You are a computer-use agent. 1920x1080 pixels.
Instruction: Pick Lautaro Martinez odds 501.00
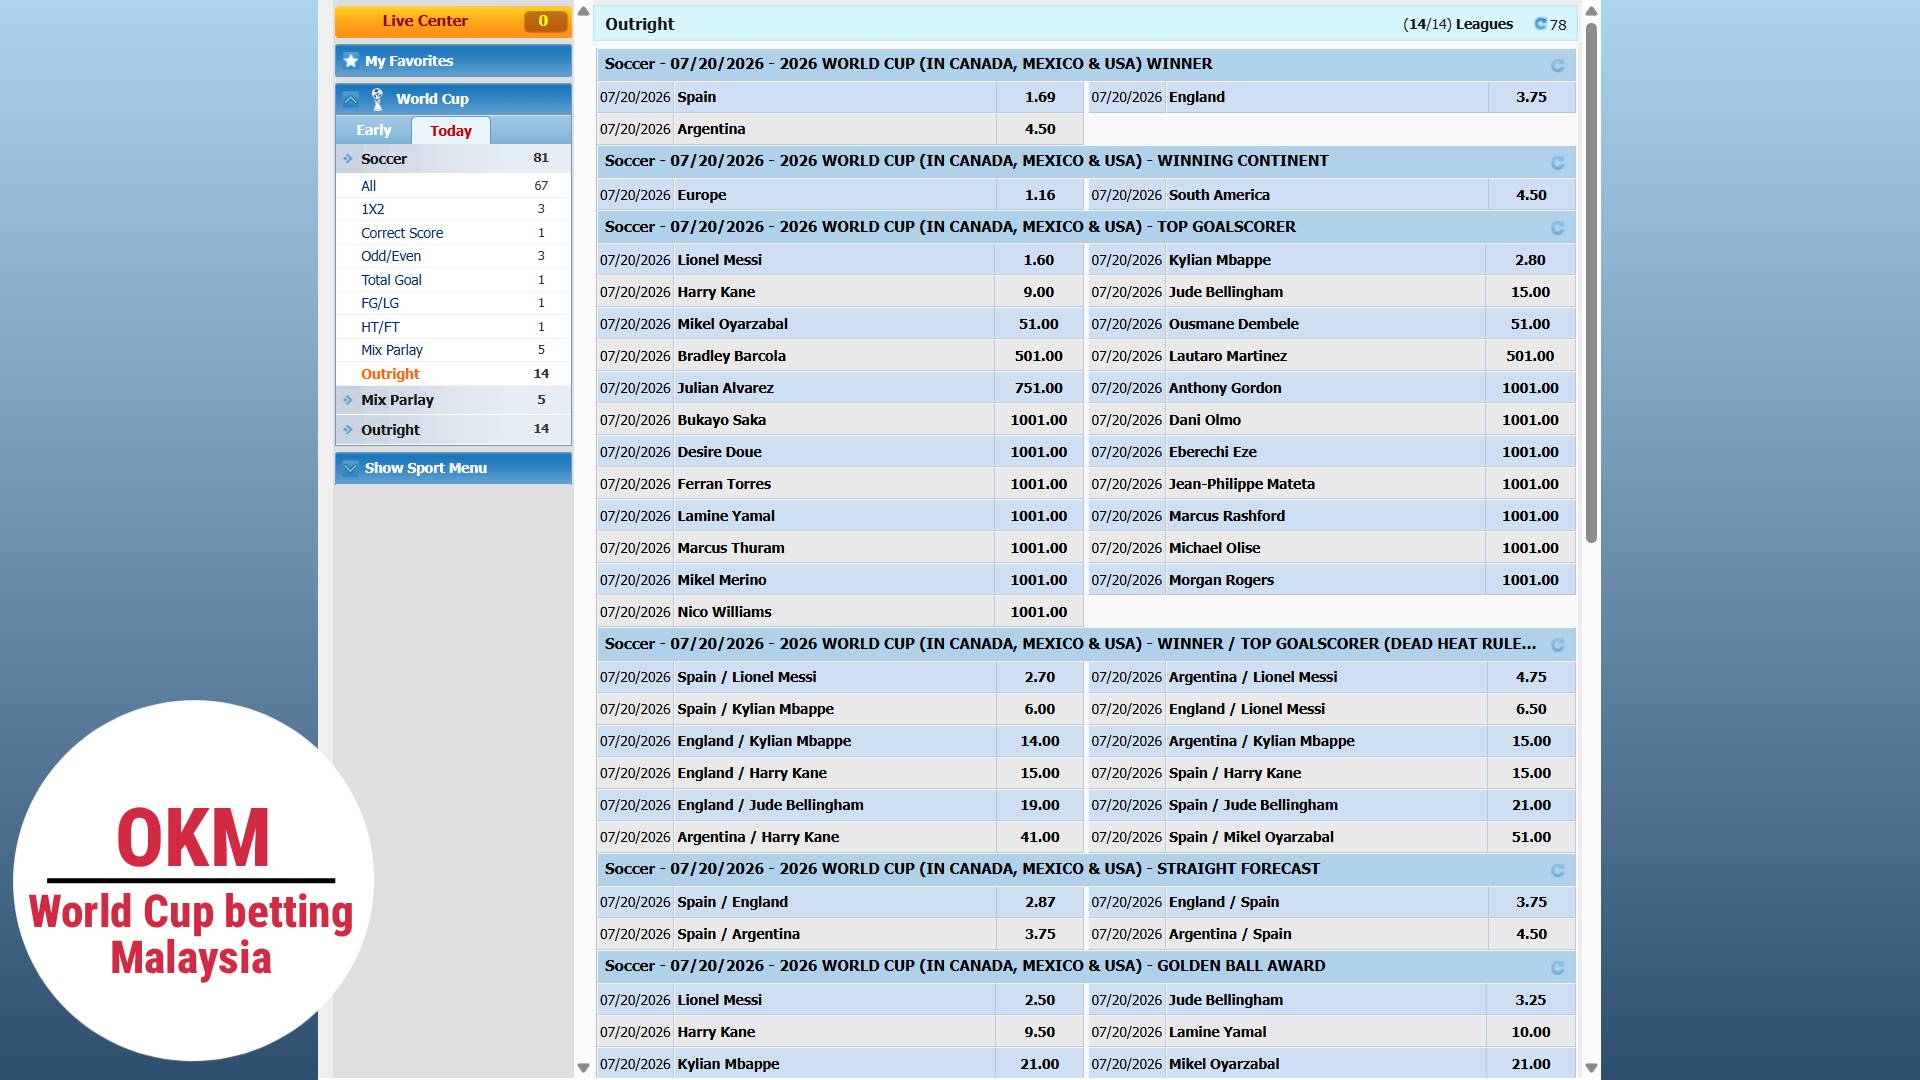coord(1530,356)
